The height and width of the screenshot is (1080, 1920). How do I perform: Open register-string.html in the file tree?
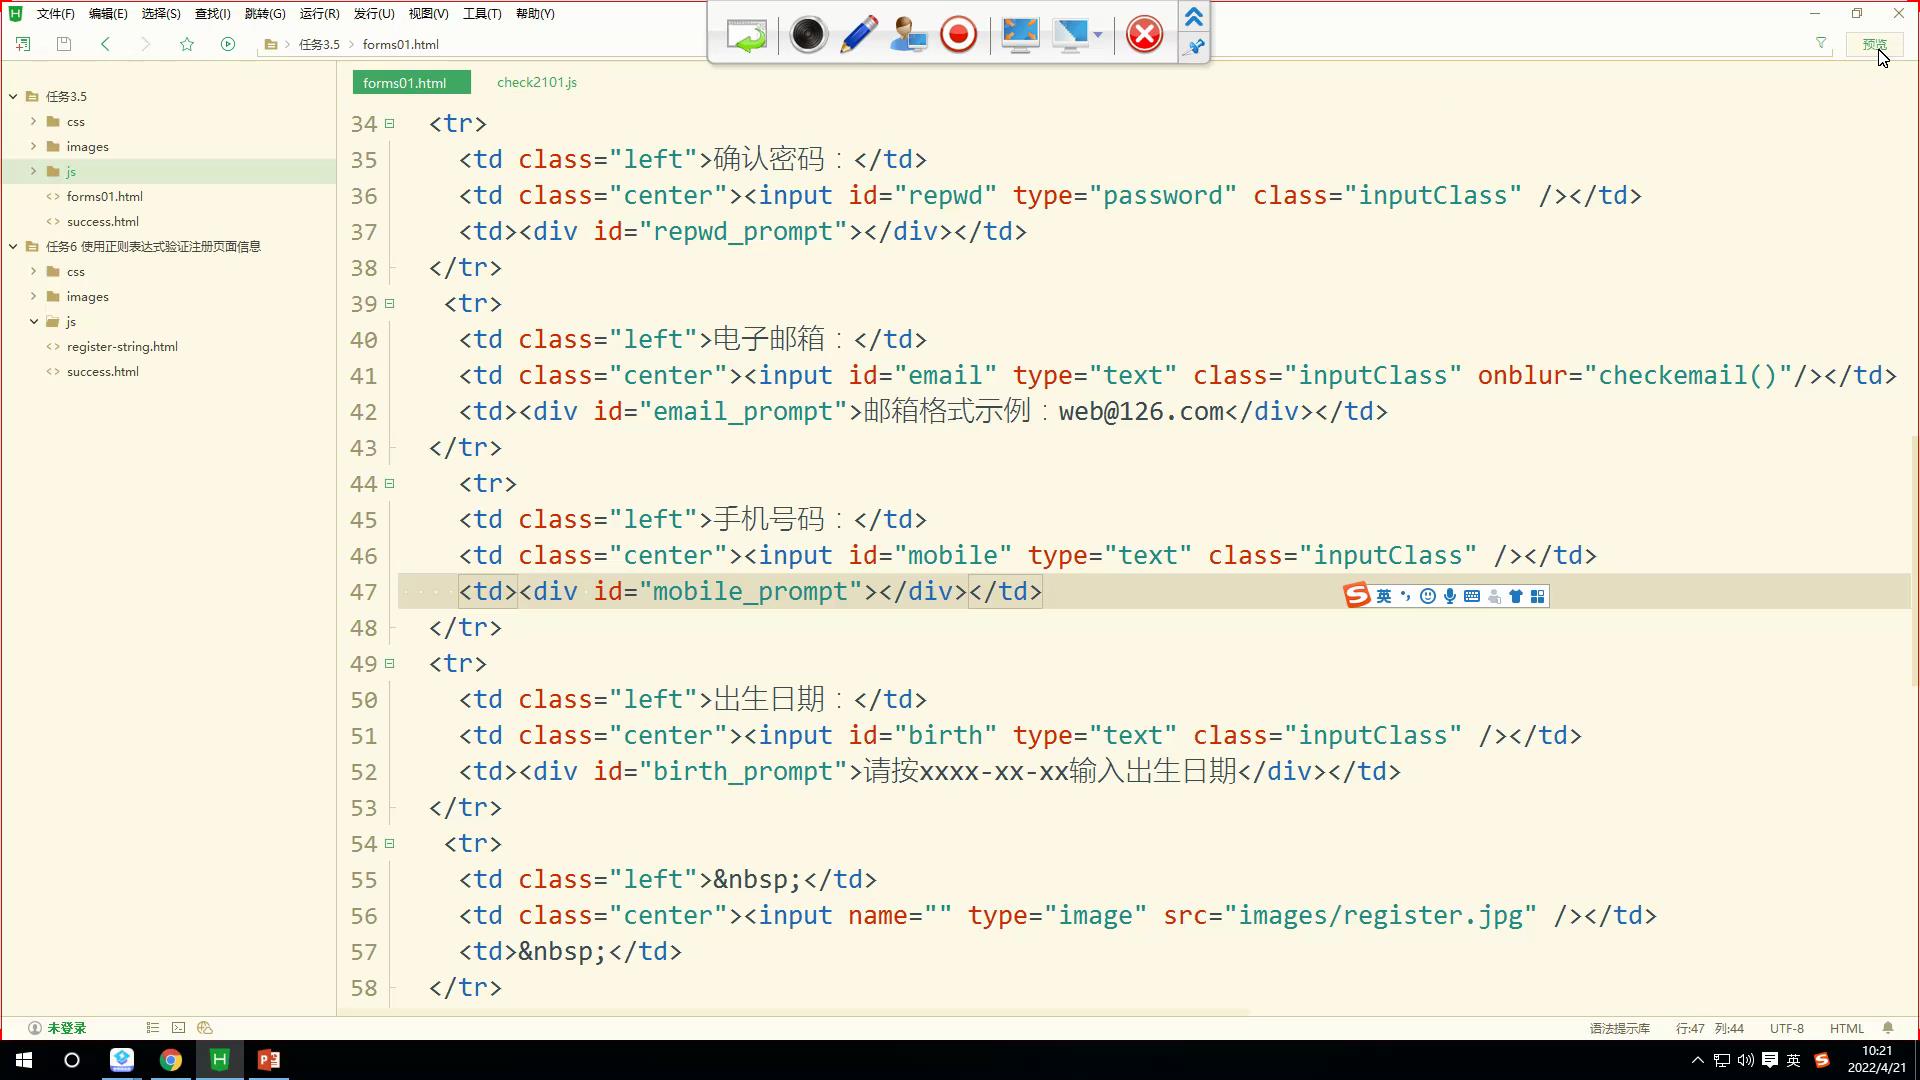coord(122,346)
